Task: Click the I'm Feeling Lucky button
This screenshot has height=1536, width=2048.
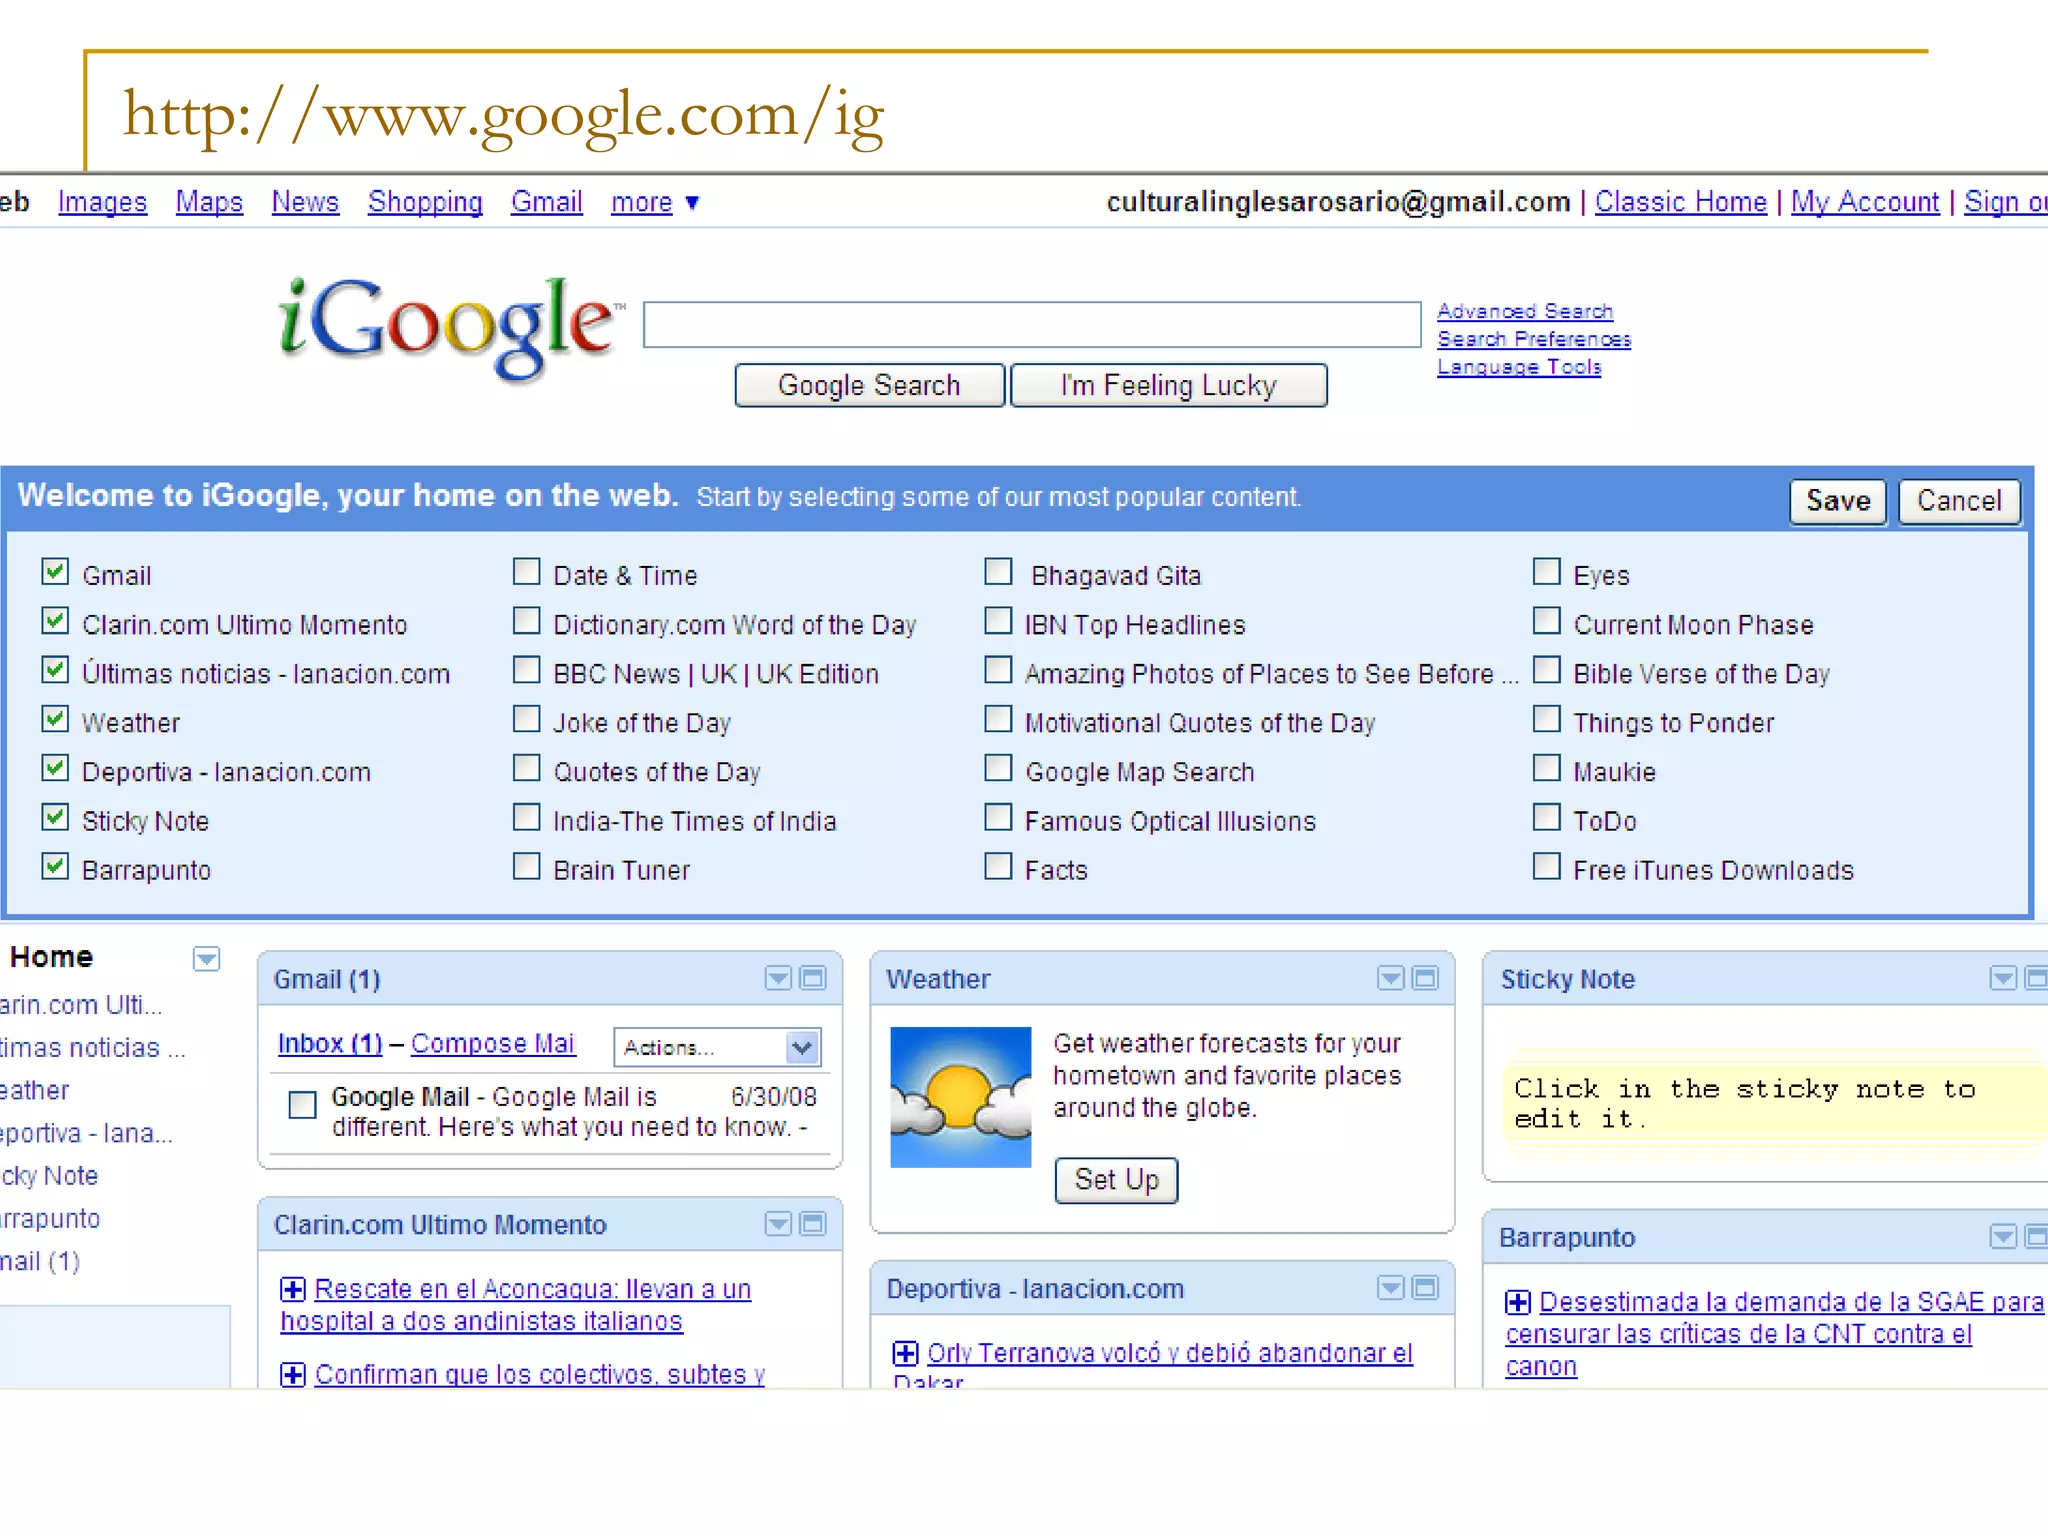Action: (x=1169, y=385)
